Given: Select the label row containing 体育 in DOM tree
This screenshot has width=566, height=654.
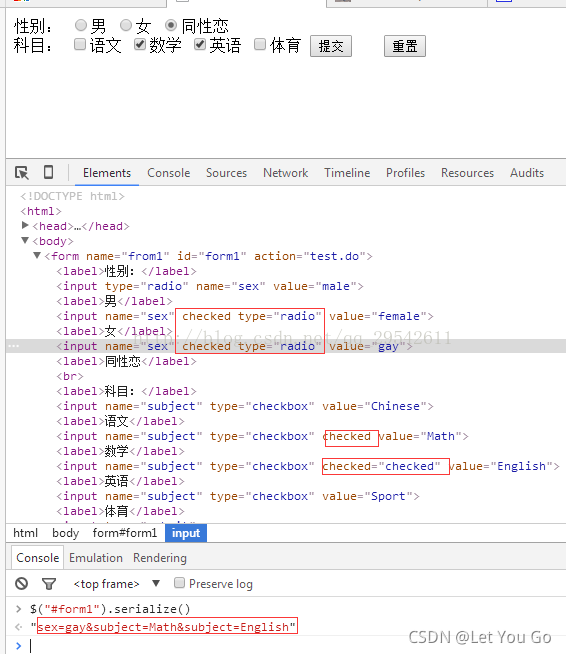Looking at the screenshot, I should coord(120,511).
